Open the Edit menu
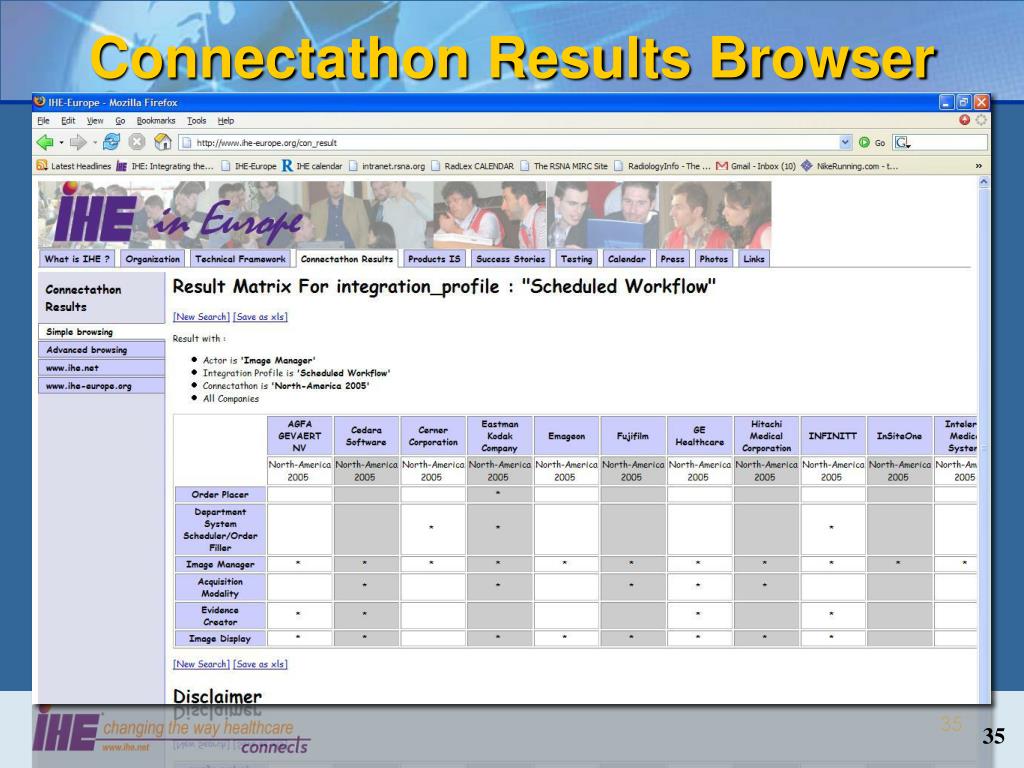The image size is (1024, 768). pyautogui.click(x=68, y=121)
